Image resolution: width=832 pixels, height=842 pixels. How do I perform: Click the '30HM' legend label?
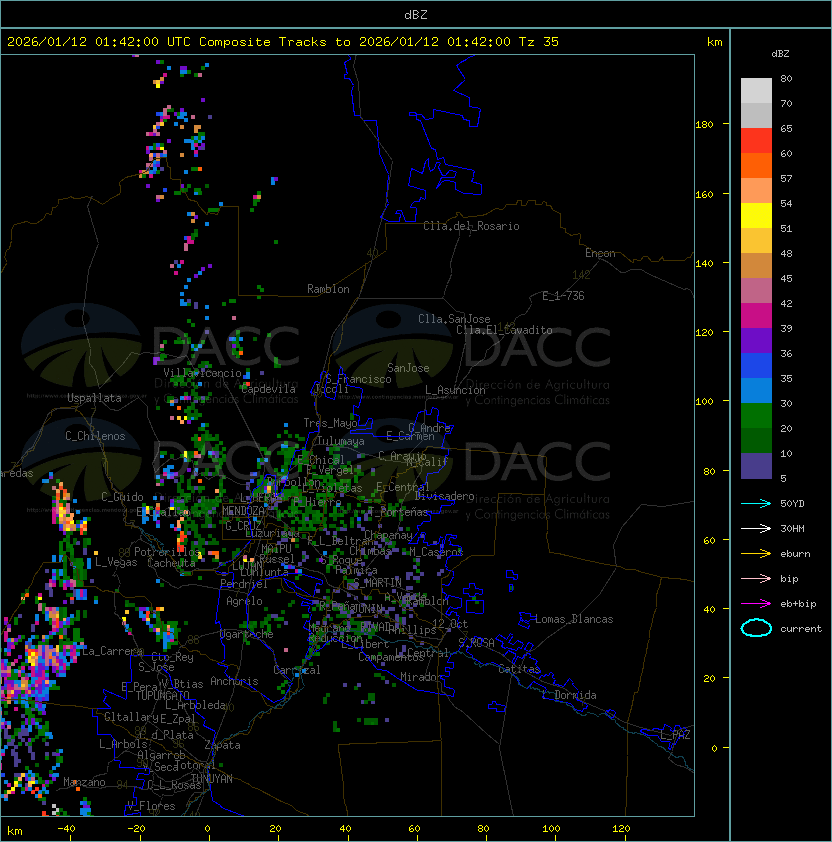tap(792, 528)
